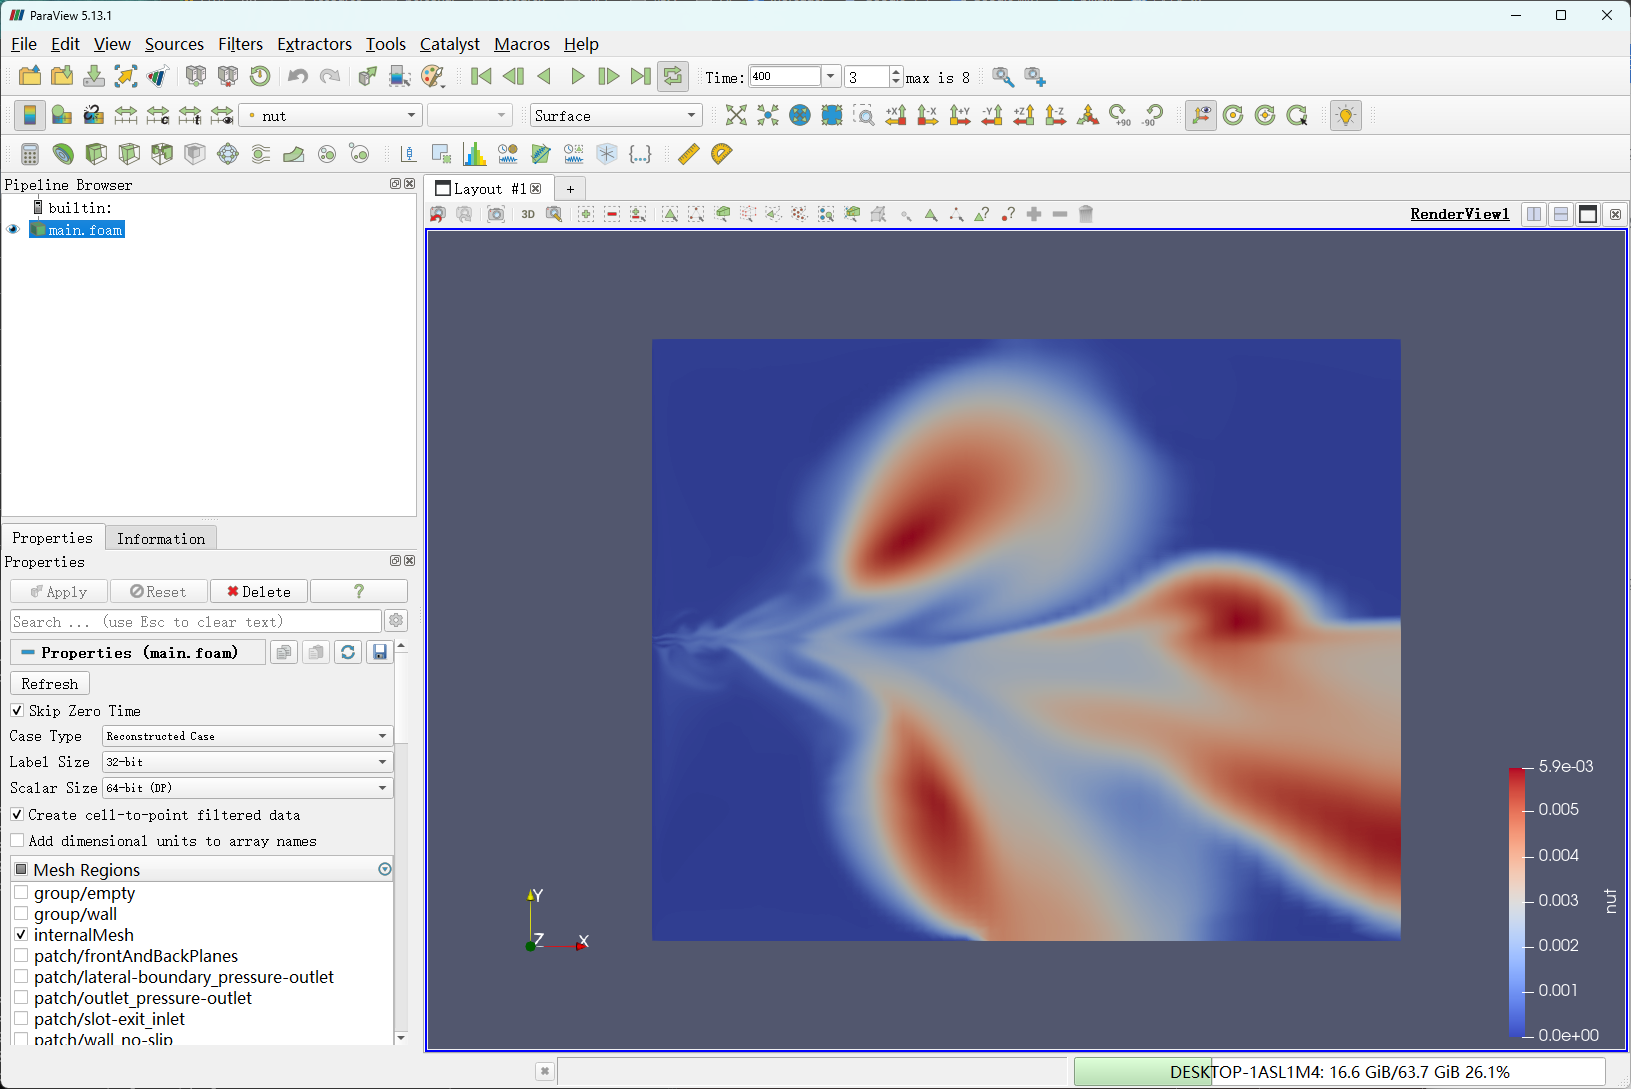Toggle main.foam visibility eye
The image size is (1631, 1089).
coord(13,230)
